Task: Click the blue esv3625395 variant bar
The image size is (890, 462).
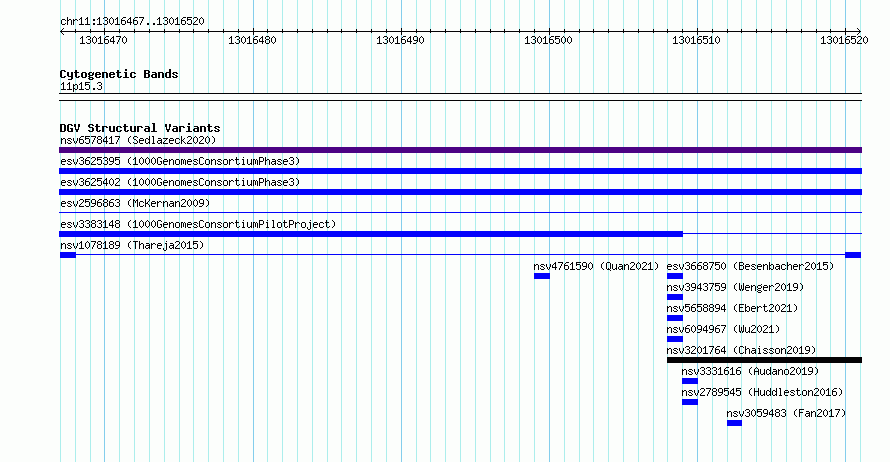Action: point(460,171)
